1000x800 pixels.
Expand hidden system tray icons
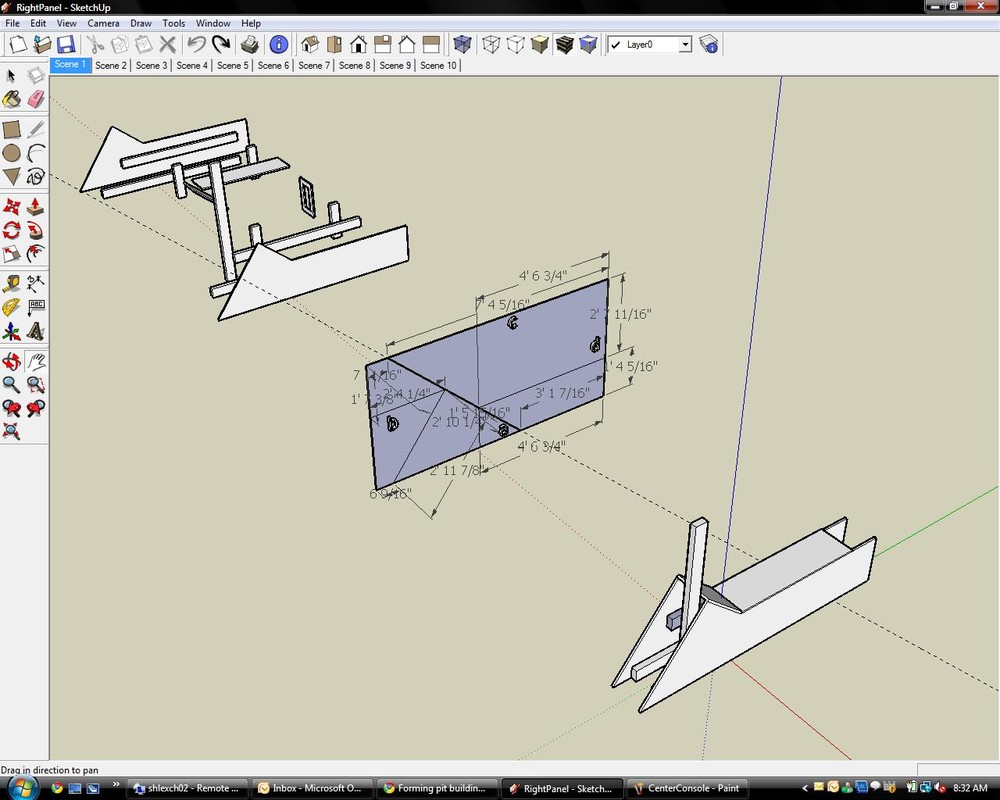(x=806, y=788)
